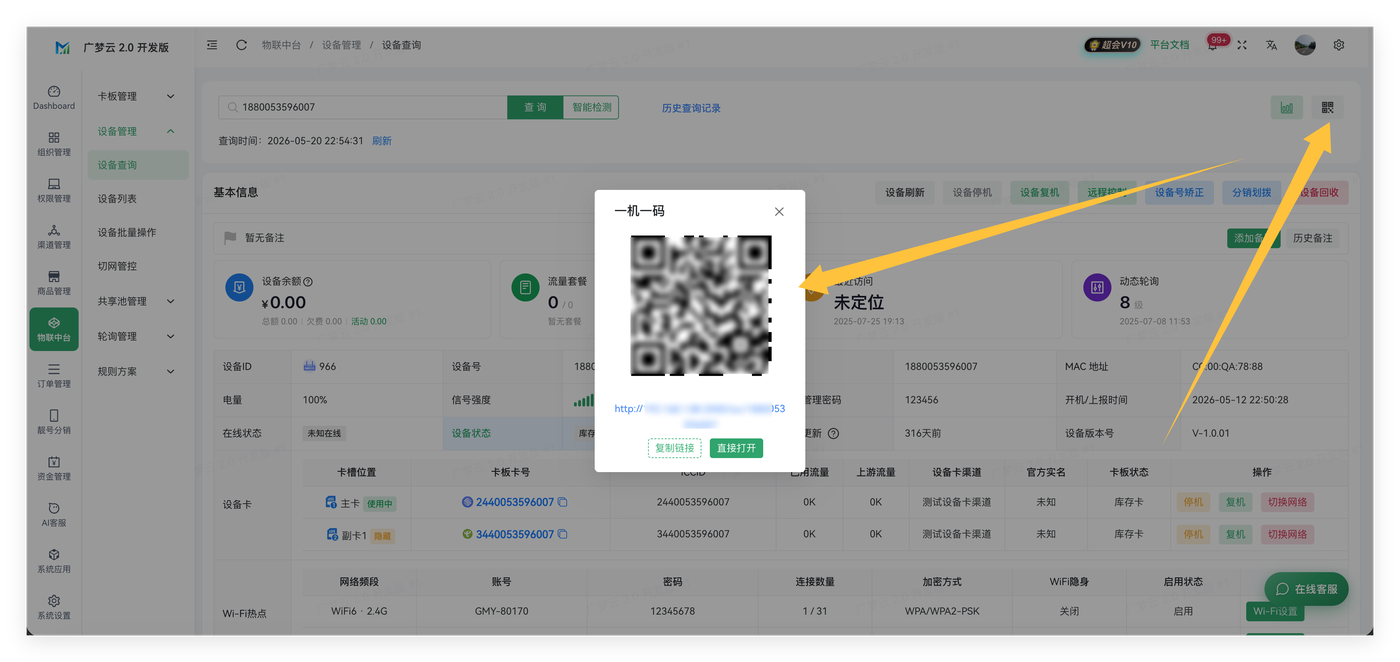
Task: Open 渠道管理 in the sidebar
Action: pos(54,236)
